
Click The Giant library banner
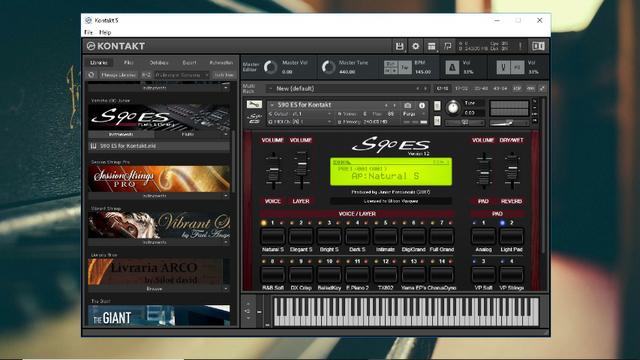159,316
